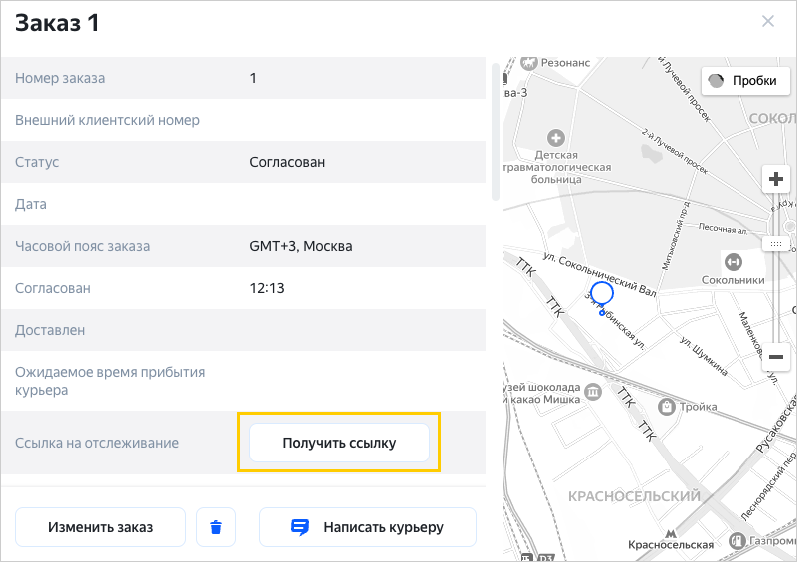797x562 pixels.
Task: Open Изменить заказ to edit order
Action: point(100,527)
